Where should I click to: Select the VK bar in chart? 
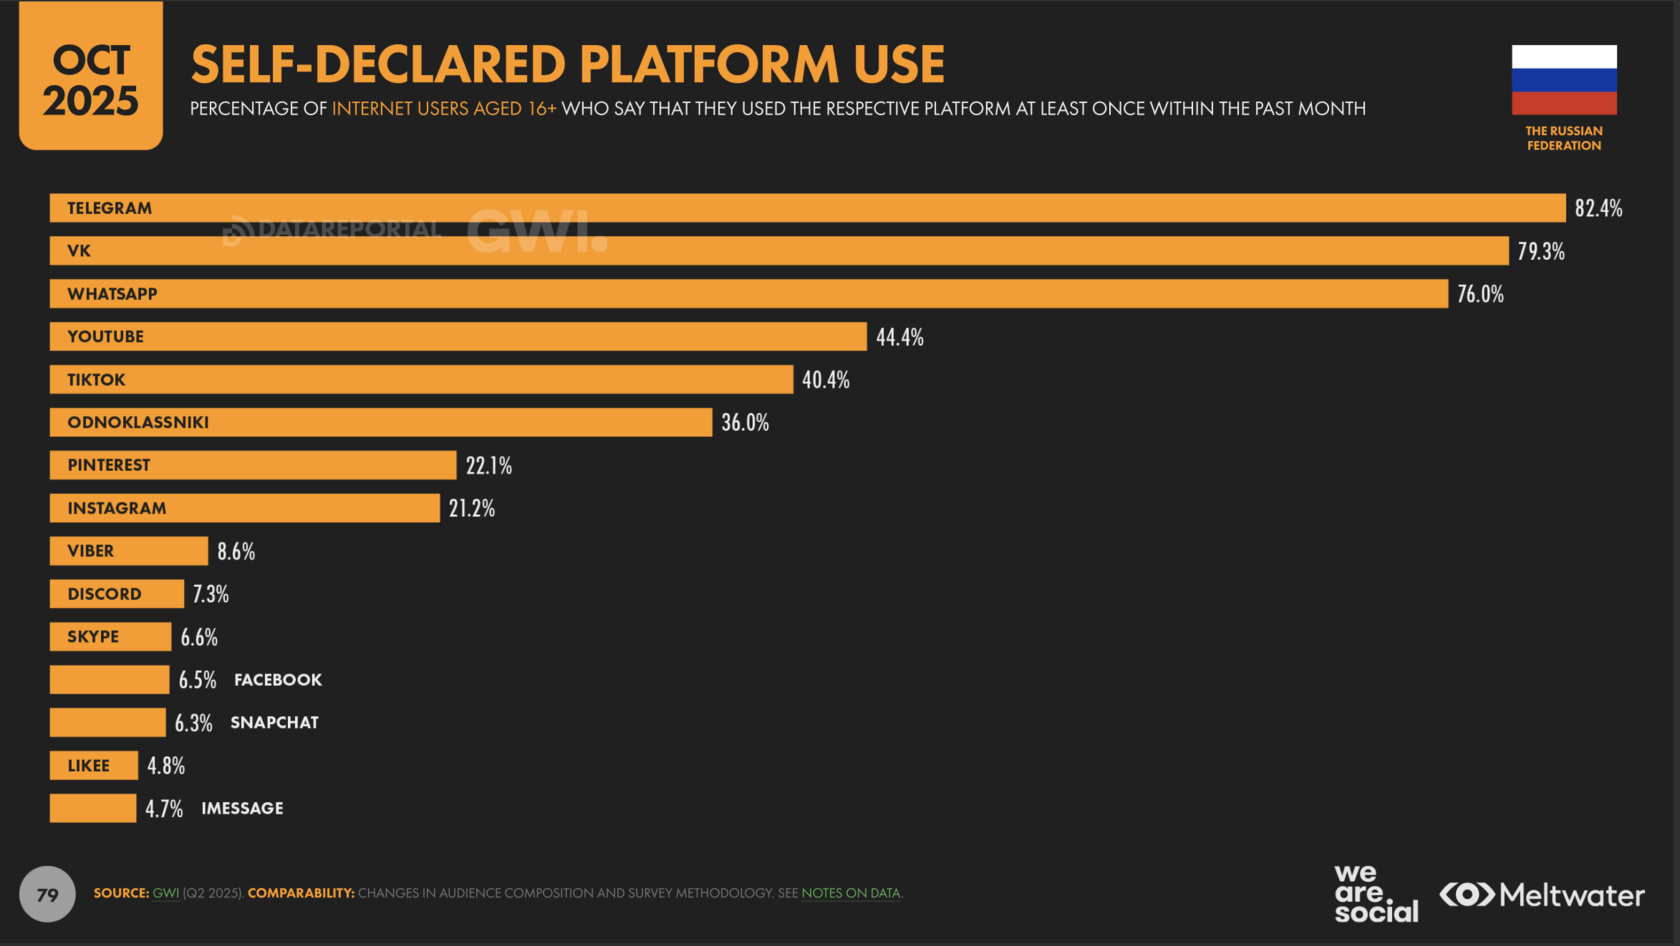[779, 251]
